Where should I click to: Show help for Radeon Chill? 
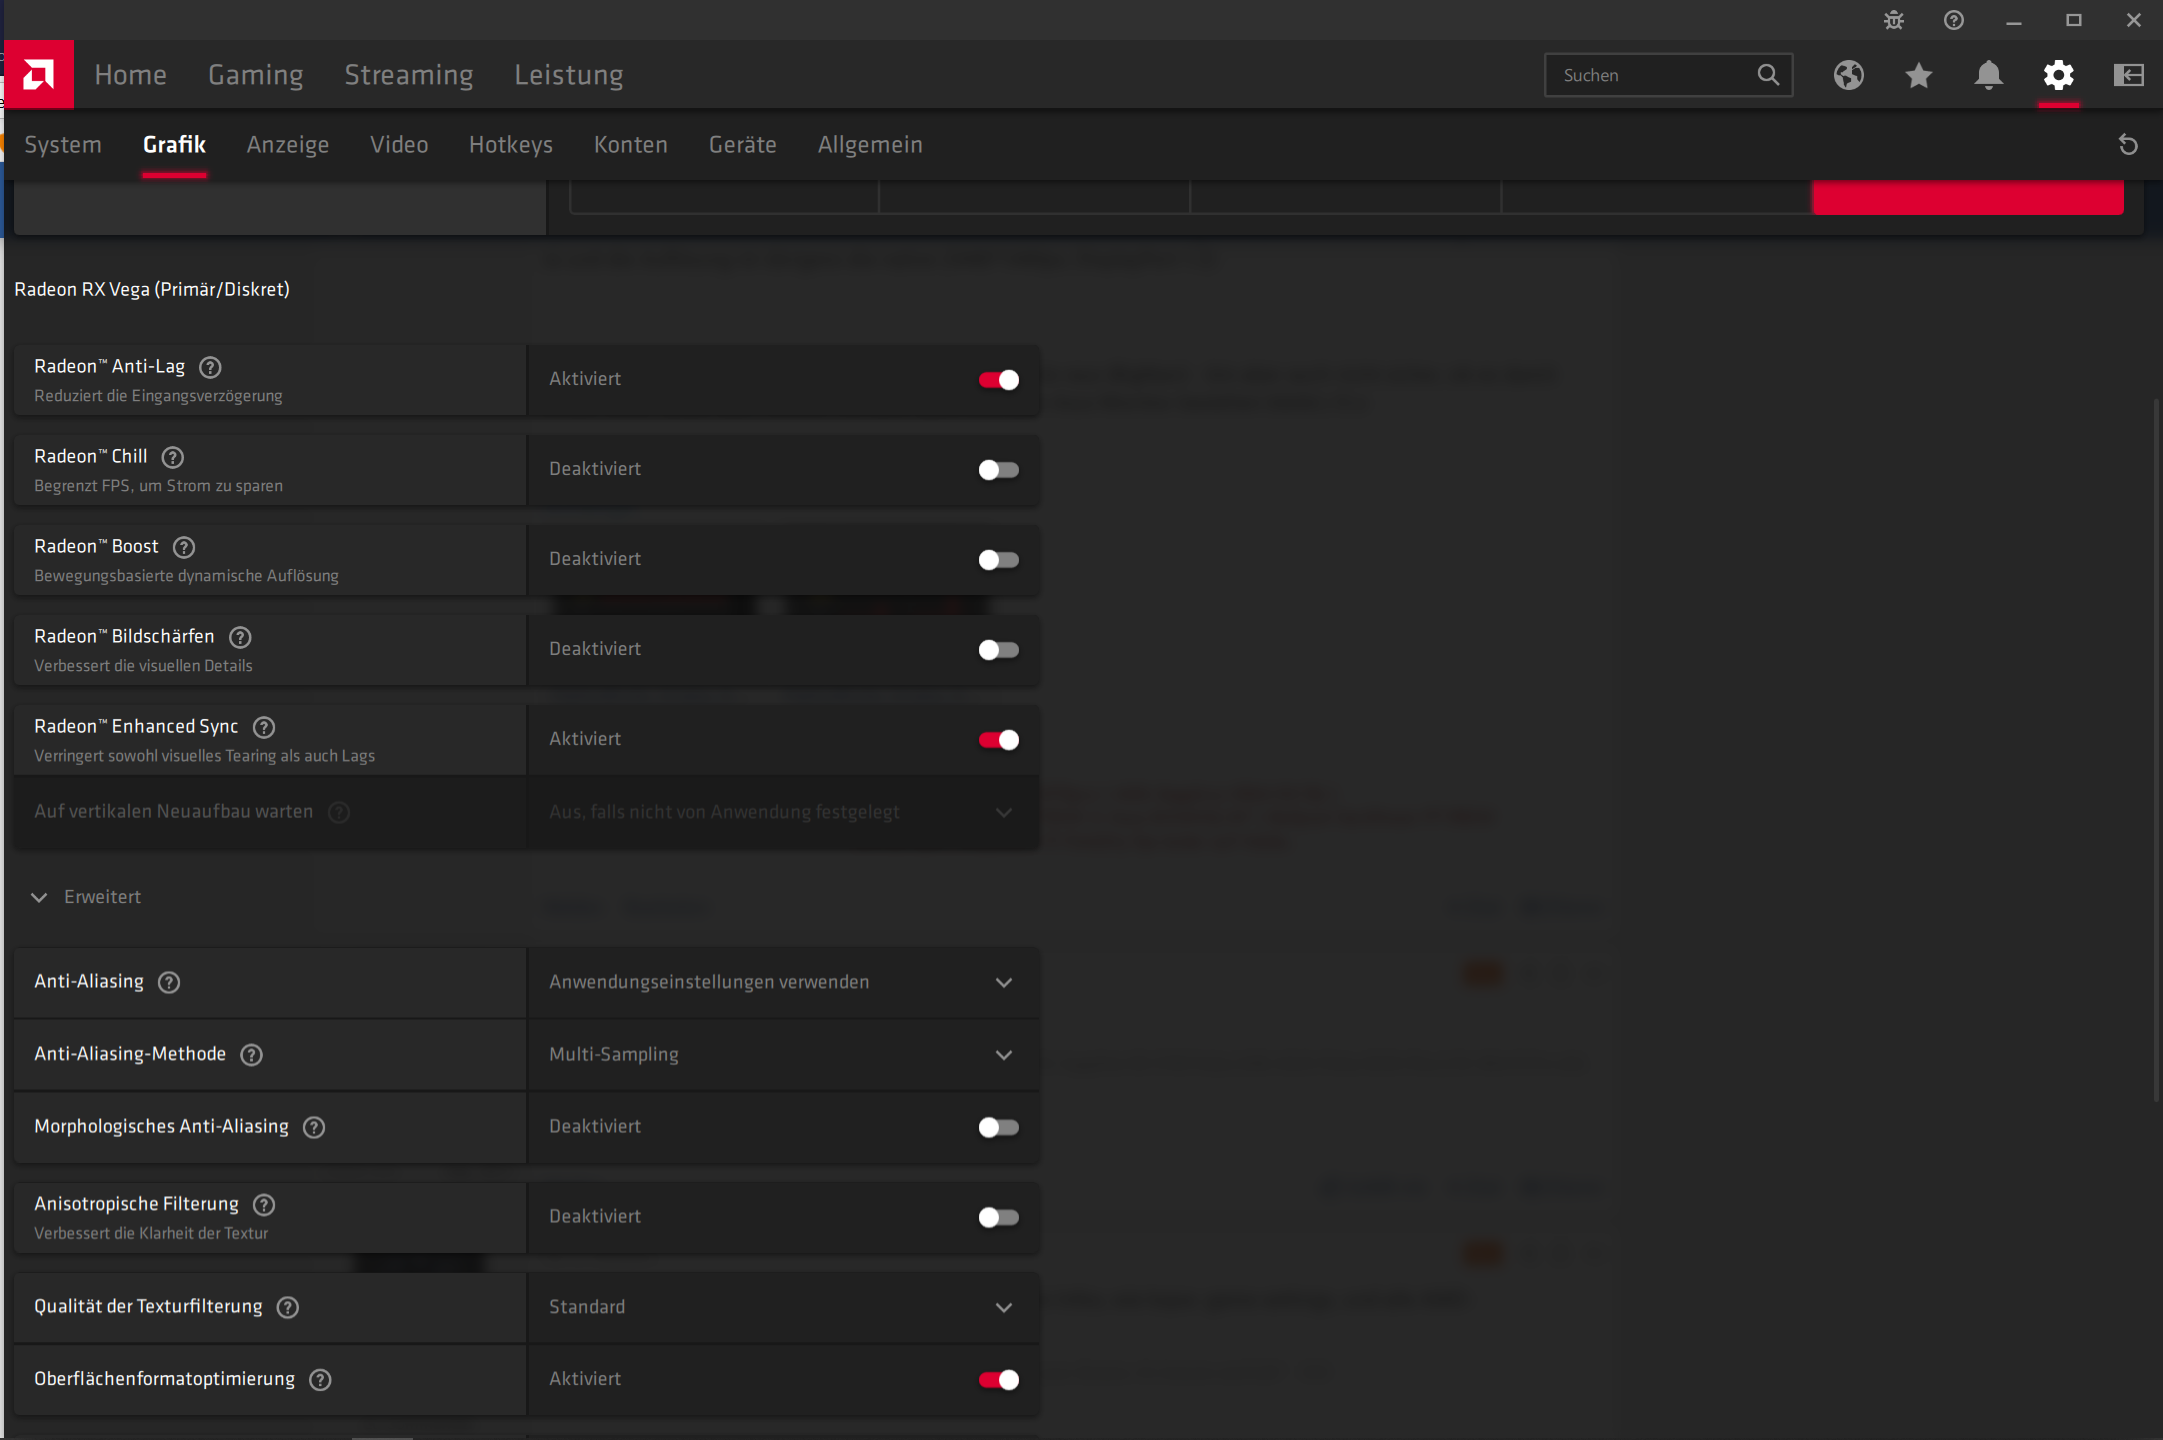pos(173,457)
